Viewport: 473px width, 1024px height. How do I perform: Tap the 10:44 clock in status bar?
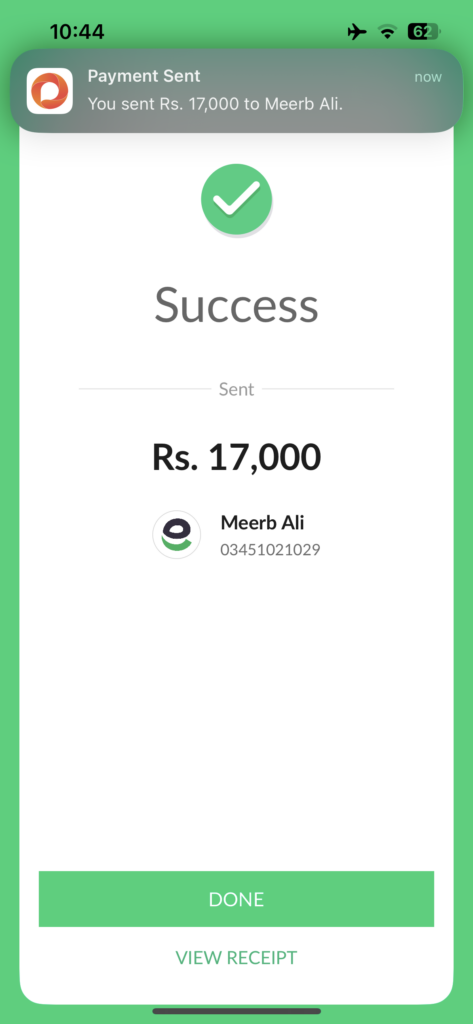tap(77, 31)
